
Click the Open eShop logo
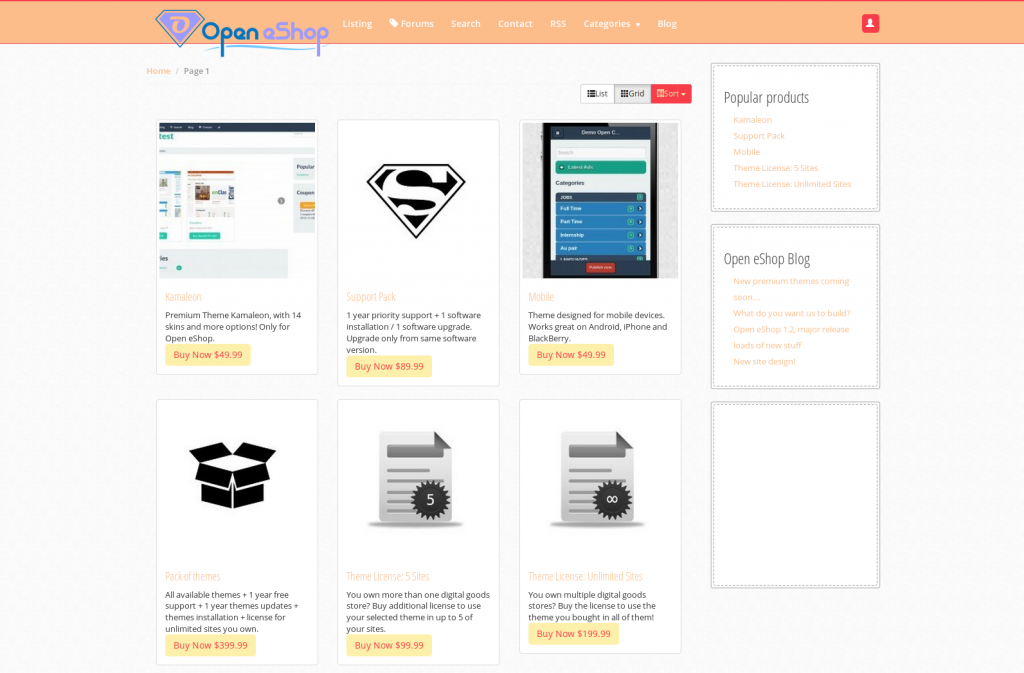(242, 32)
